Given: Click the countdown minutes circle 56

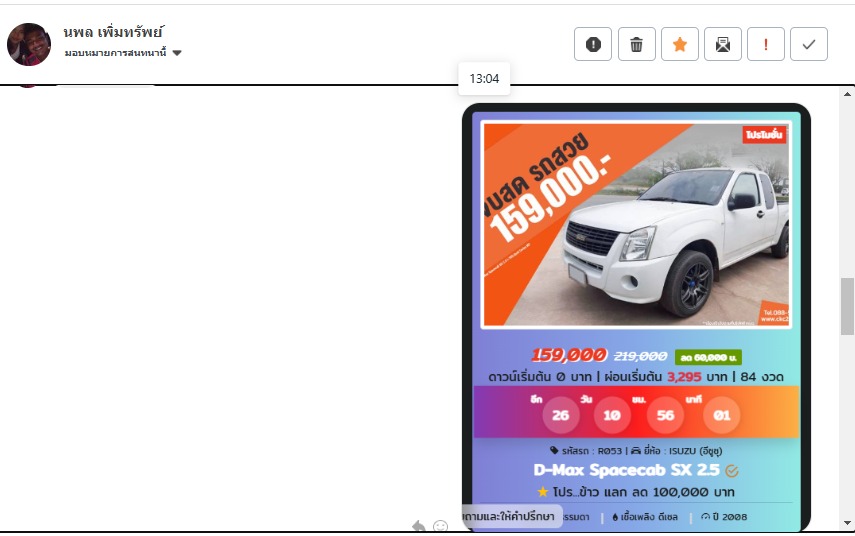Looking at the screenshot, I should point(665,415).
